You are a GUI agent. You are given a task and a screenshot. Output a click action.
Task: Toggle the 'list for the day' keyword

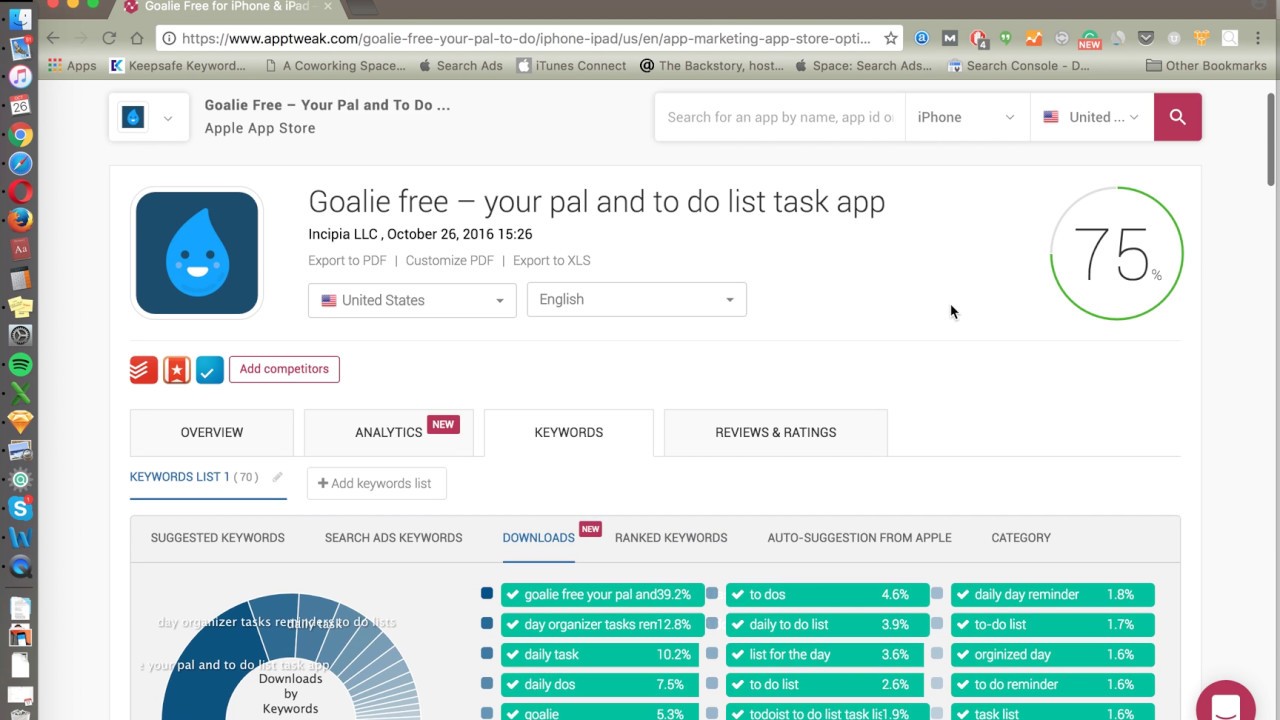click(827, 654)
